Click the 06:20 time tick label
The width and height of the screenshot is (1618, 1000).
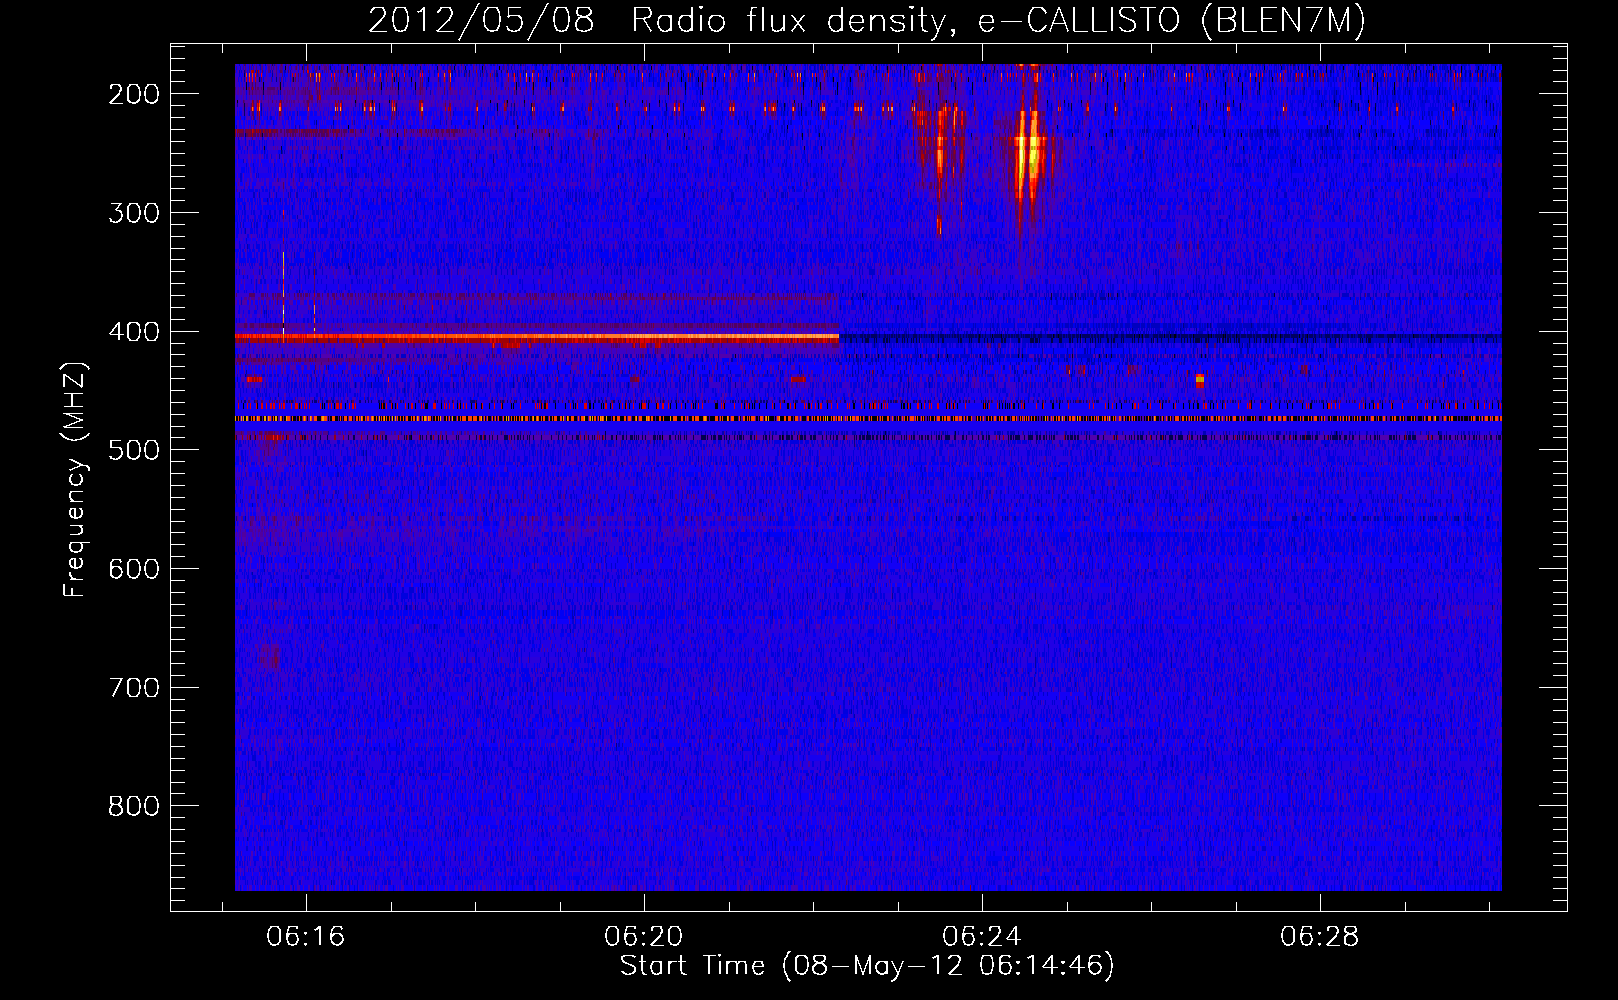point(644,936)
